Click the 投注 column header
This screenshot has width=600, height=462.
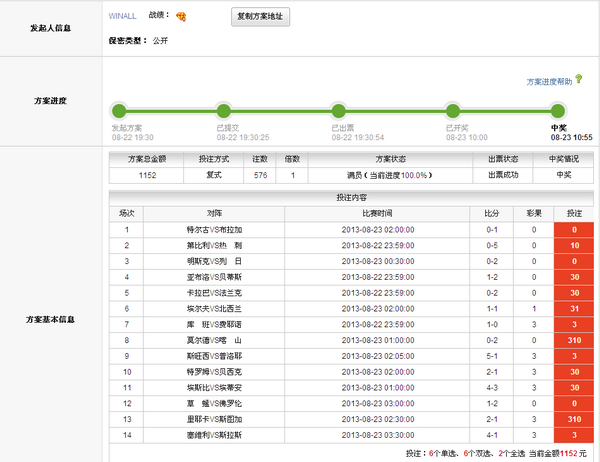tap(574, 213)
